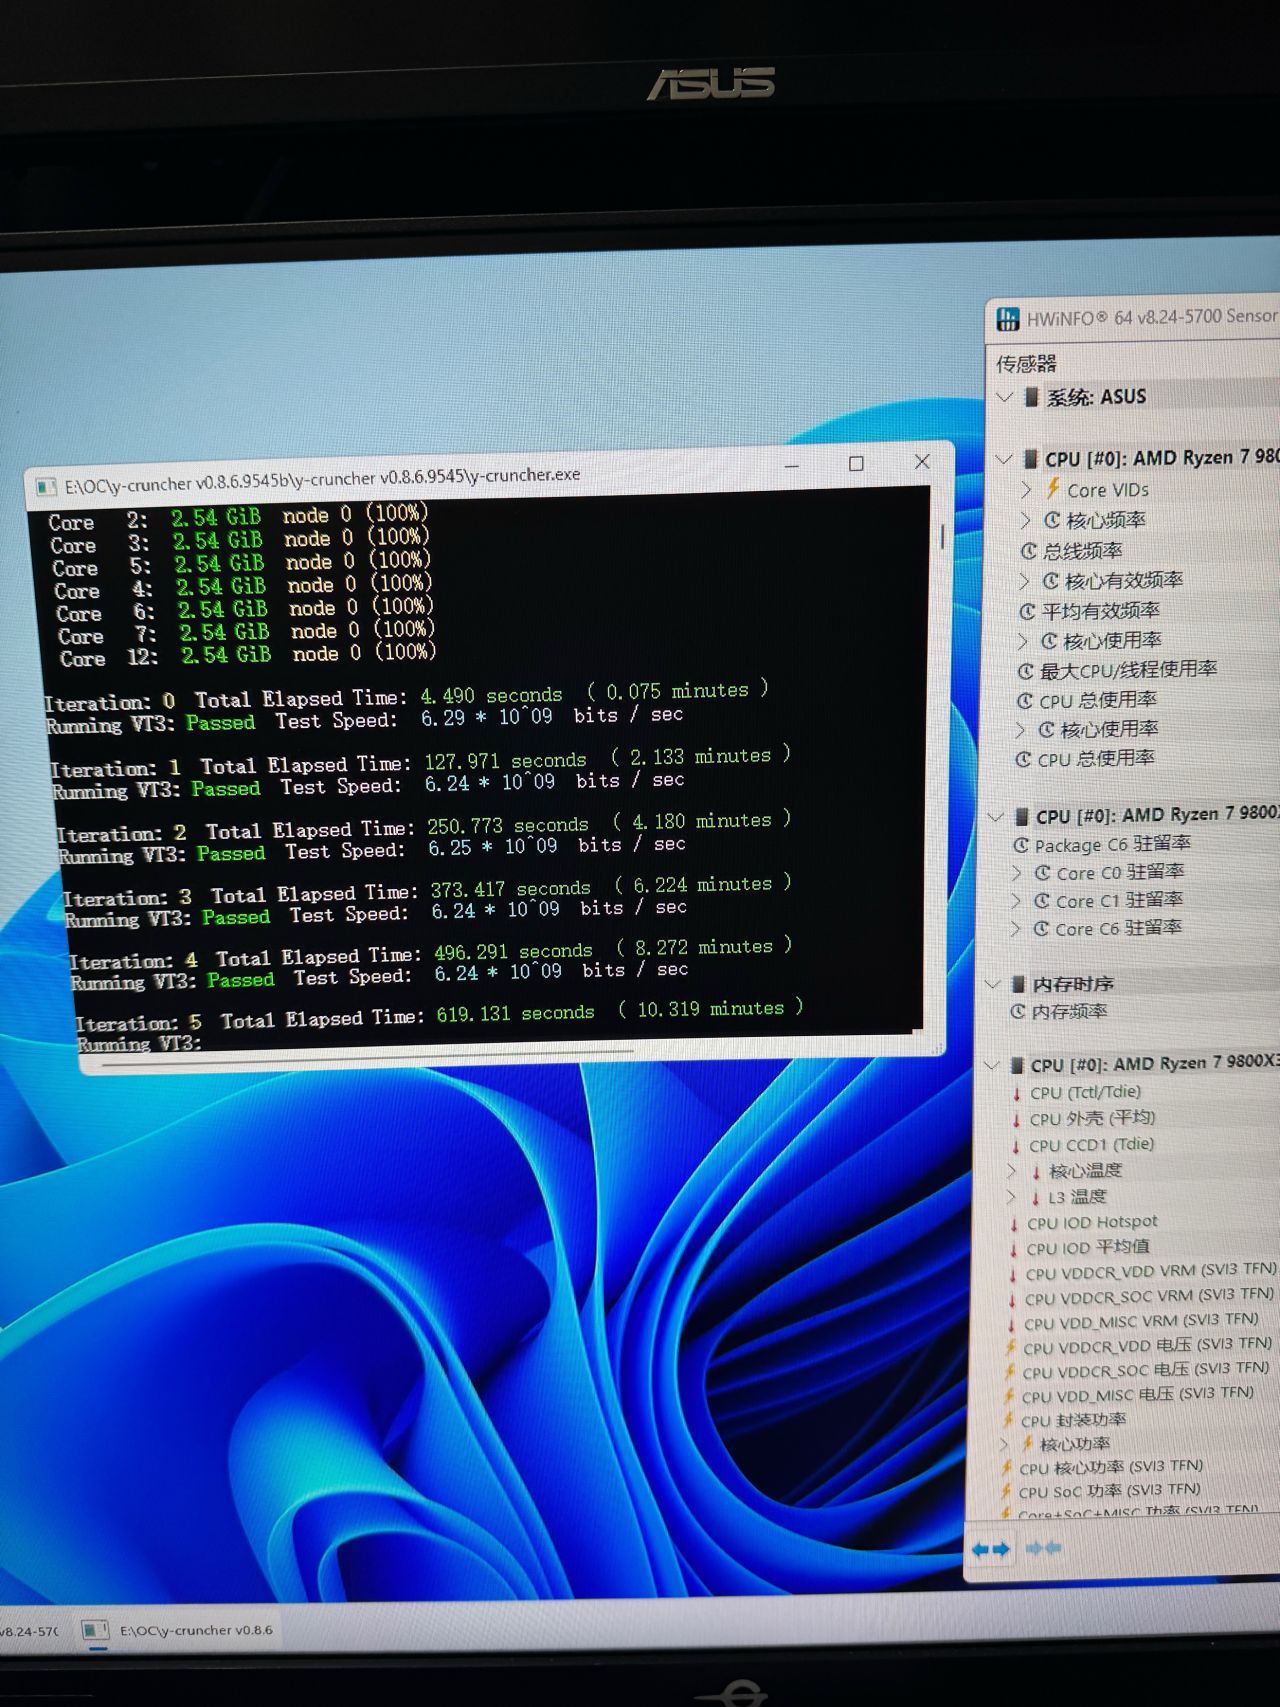Click the lightning icon beside CPU 封装功率
Screen dimensions: 1280x1707
point(1008,1420)
